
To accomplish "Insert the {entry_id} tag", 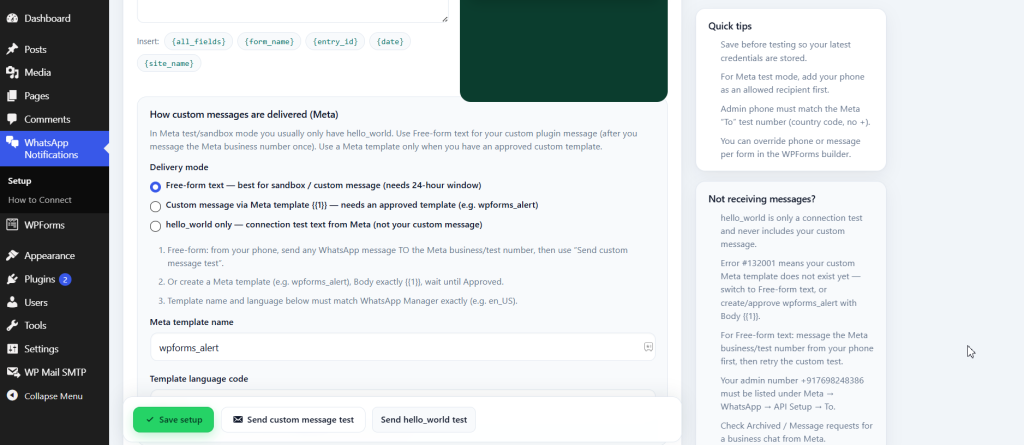I will tap(335, 41).
